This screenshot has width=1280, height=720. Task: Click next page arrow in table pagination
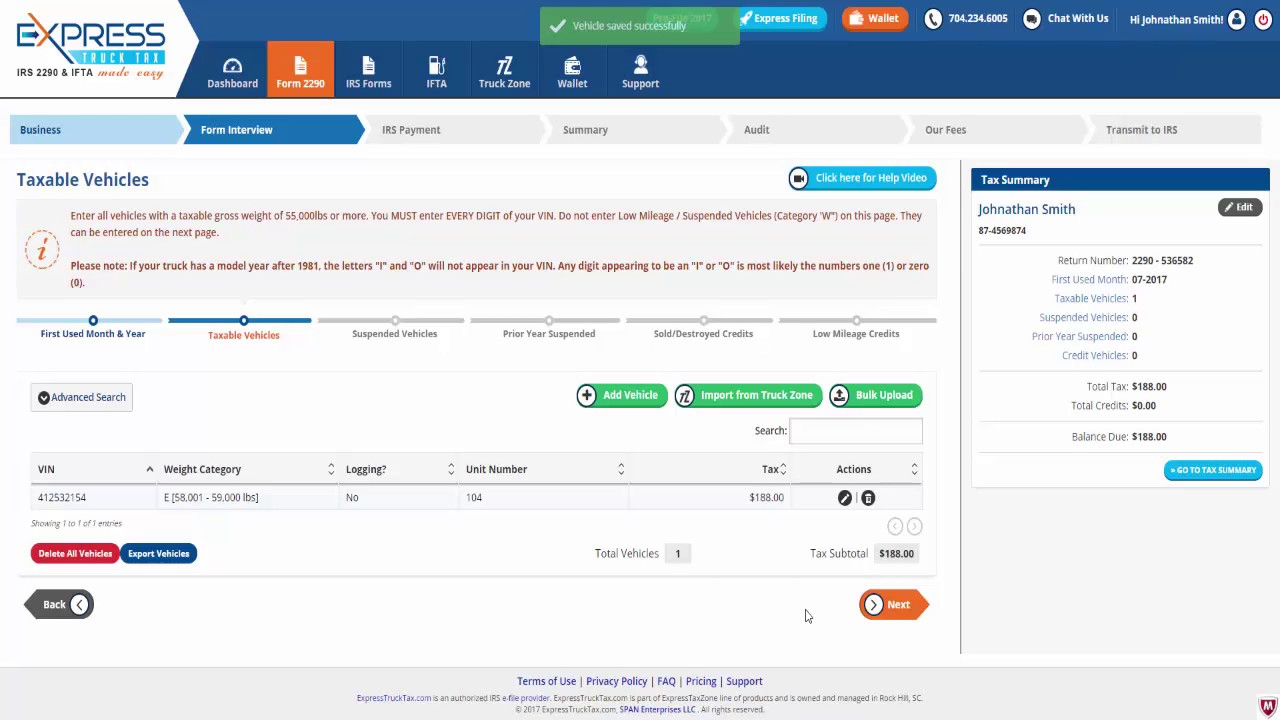click(914, 526)
